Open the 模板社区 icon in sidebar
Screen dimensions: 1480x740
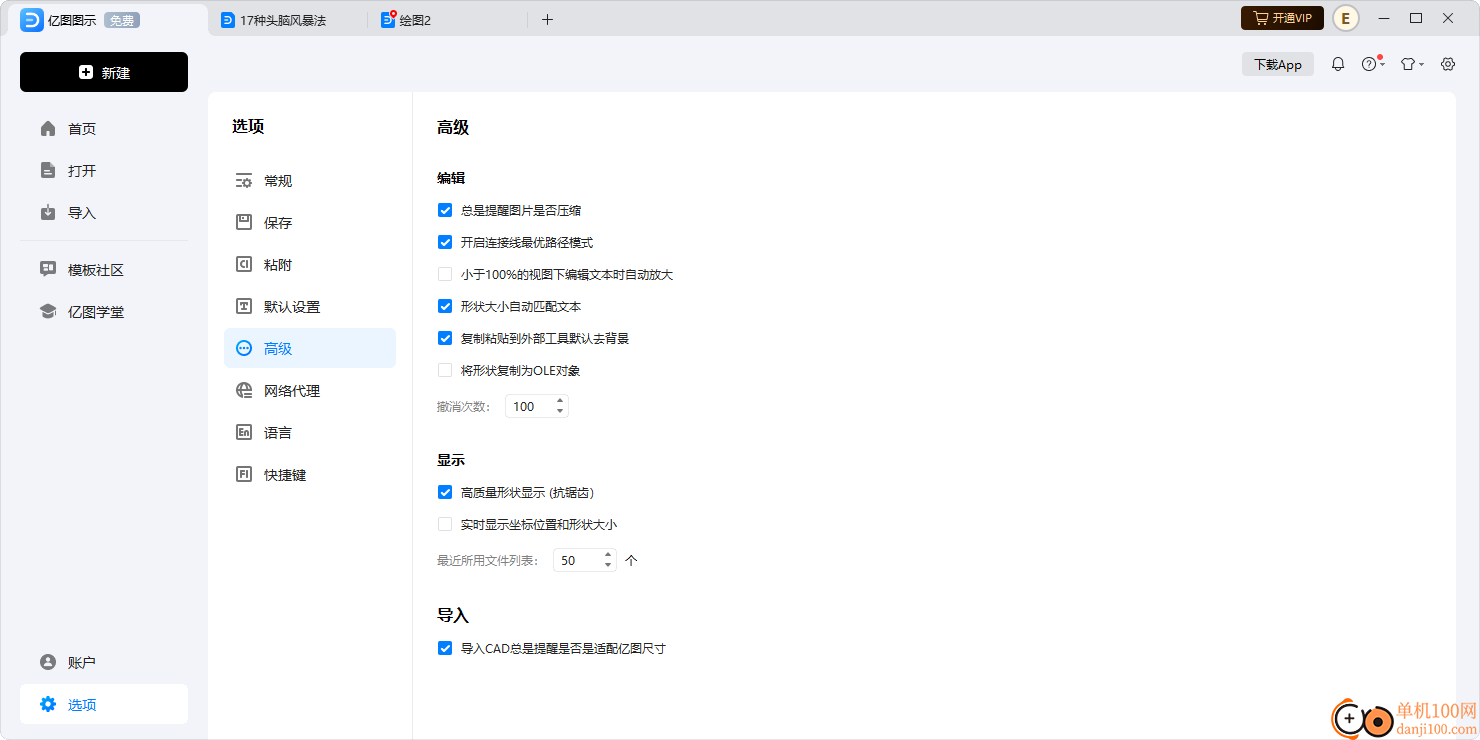coord(48,270)
